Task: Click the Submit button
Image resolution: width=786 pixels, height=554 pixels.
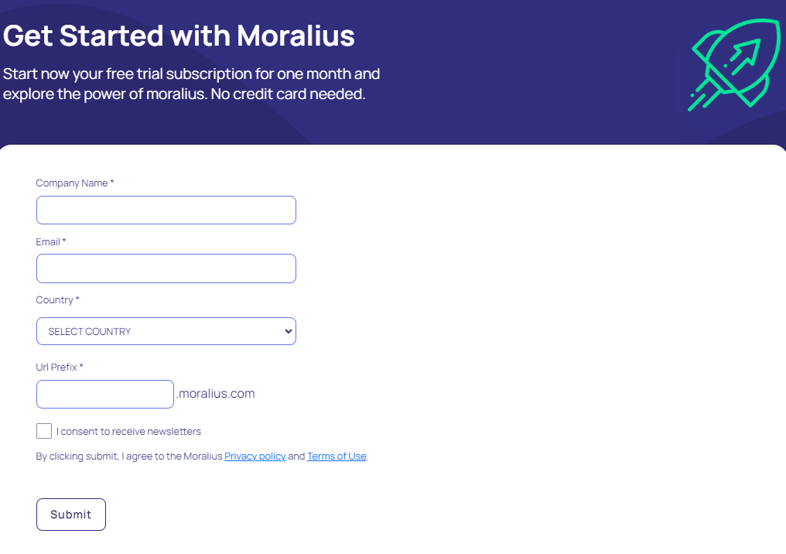Action: pyautogui.click(x=71, y=514)
